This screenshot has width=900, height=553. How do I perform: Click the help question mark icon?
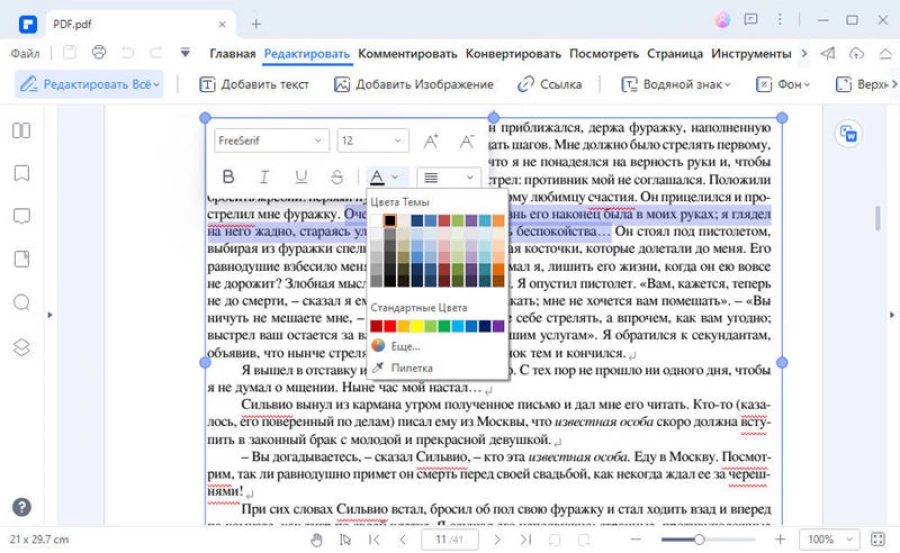(21, 507)
